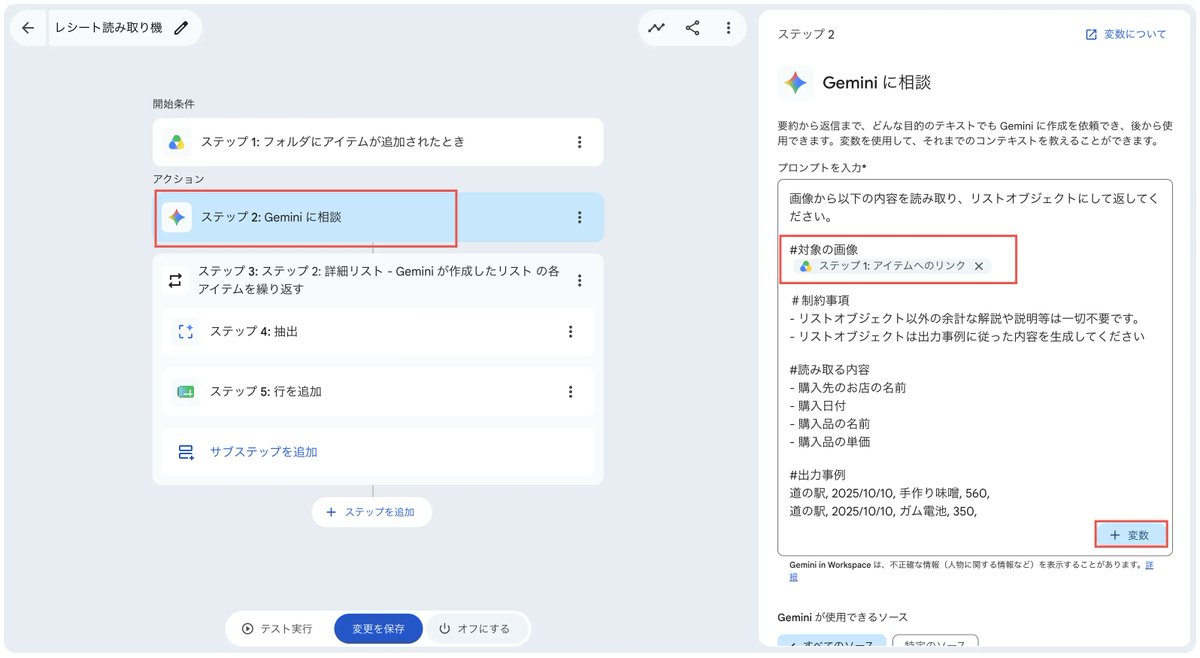This screenshot has height=658, width=1200.
Task: Click the large Gemini logo in side panel
Action: click(795, 83)
